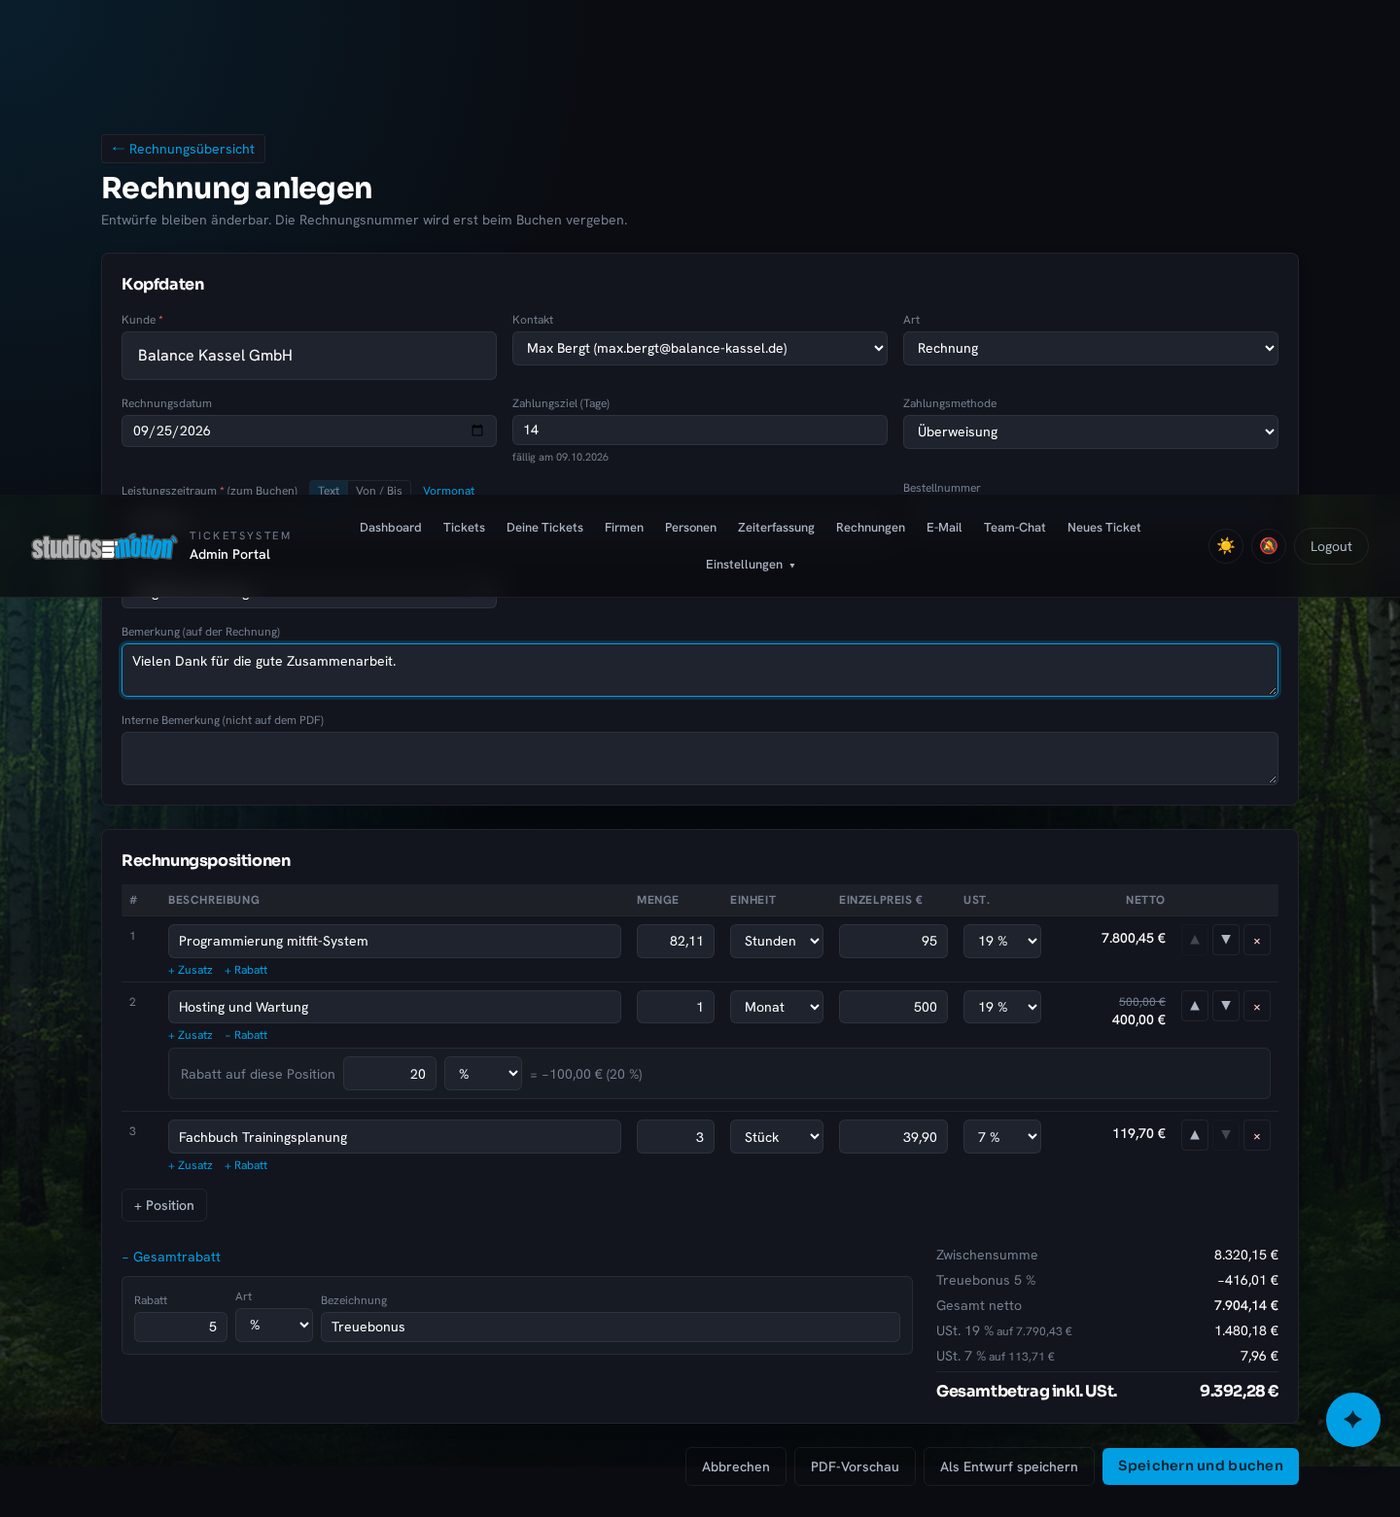1400x1517 pixels.
Task: Go back via '← Rechnungsübersicht' link
Action: point(183,149)
